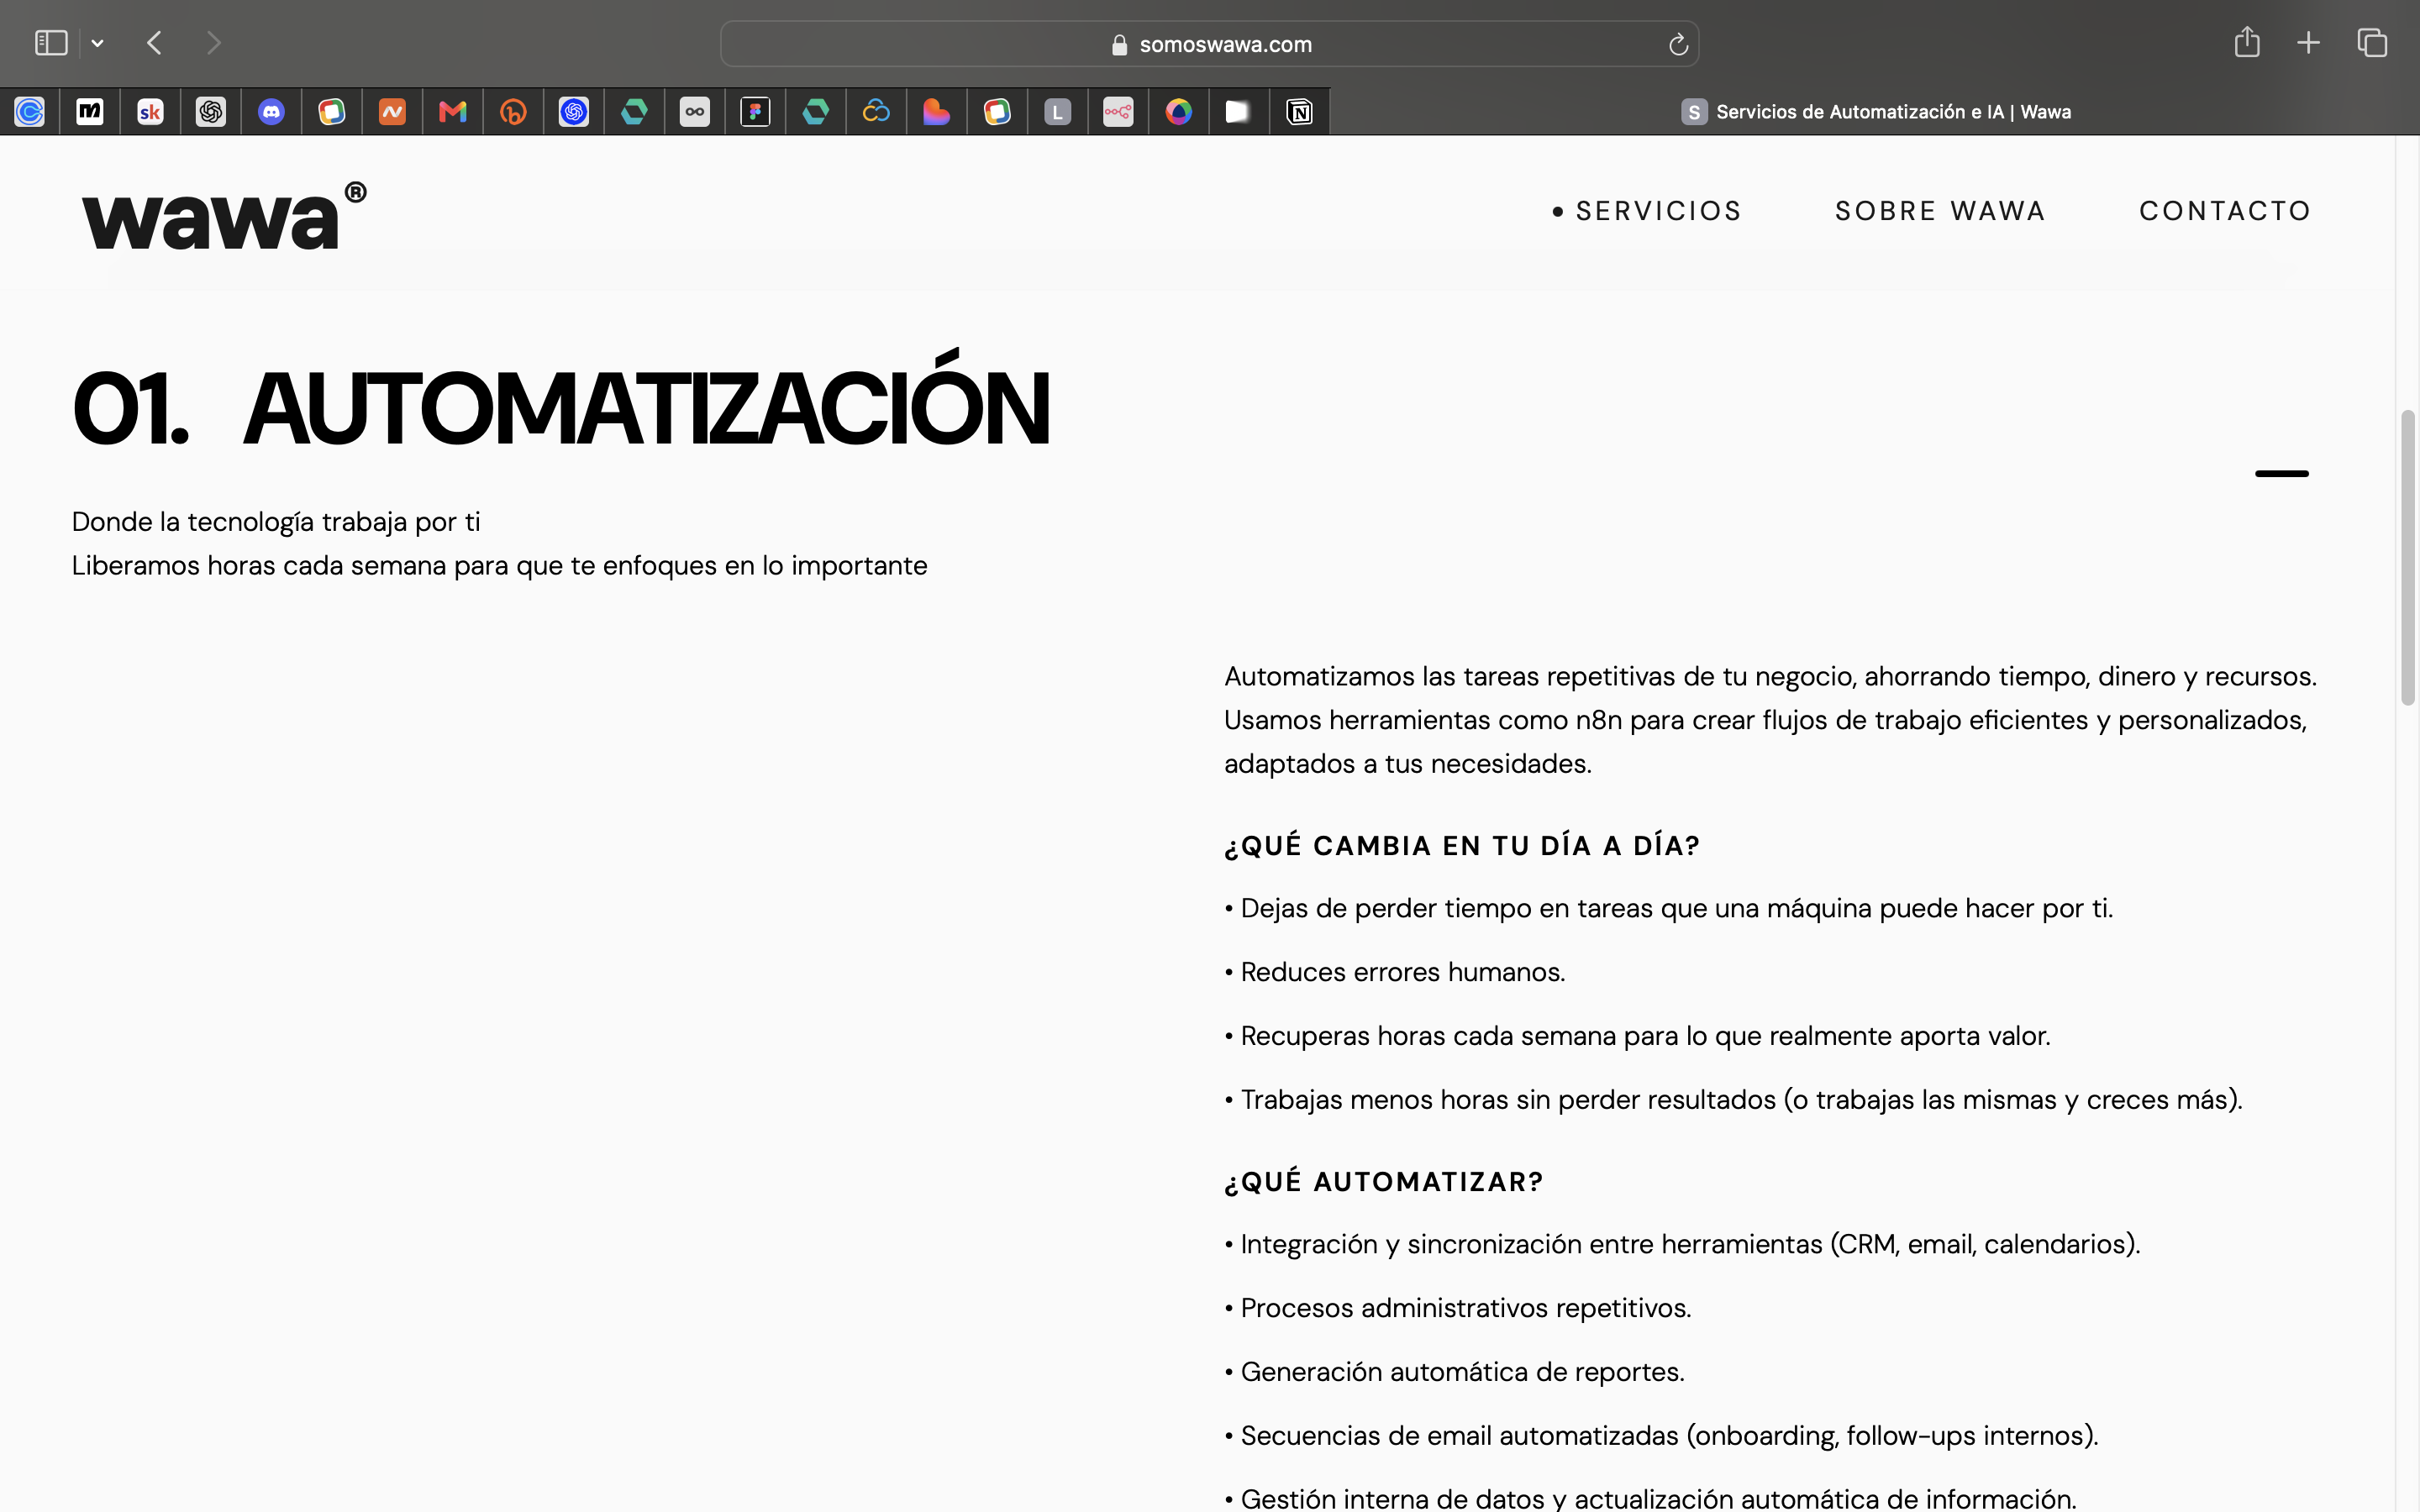The width and height of the screenshot is (2420, 1512).
Task: Select the 'Servicios de Automatización e IA' tab
Action: [x=1875, y=112]
